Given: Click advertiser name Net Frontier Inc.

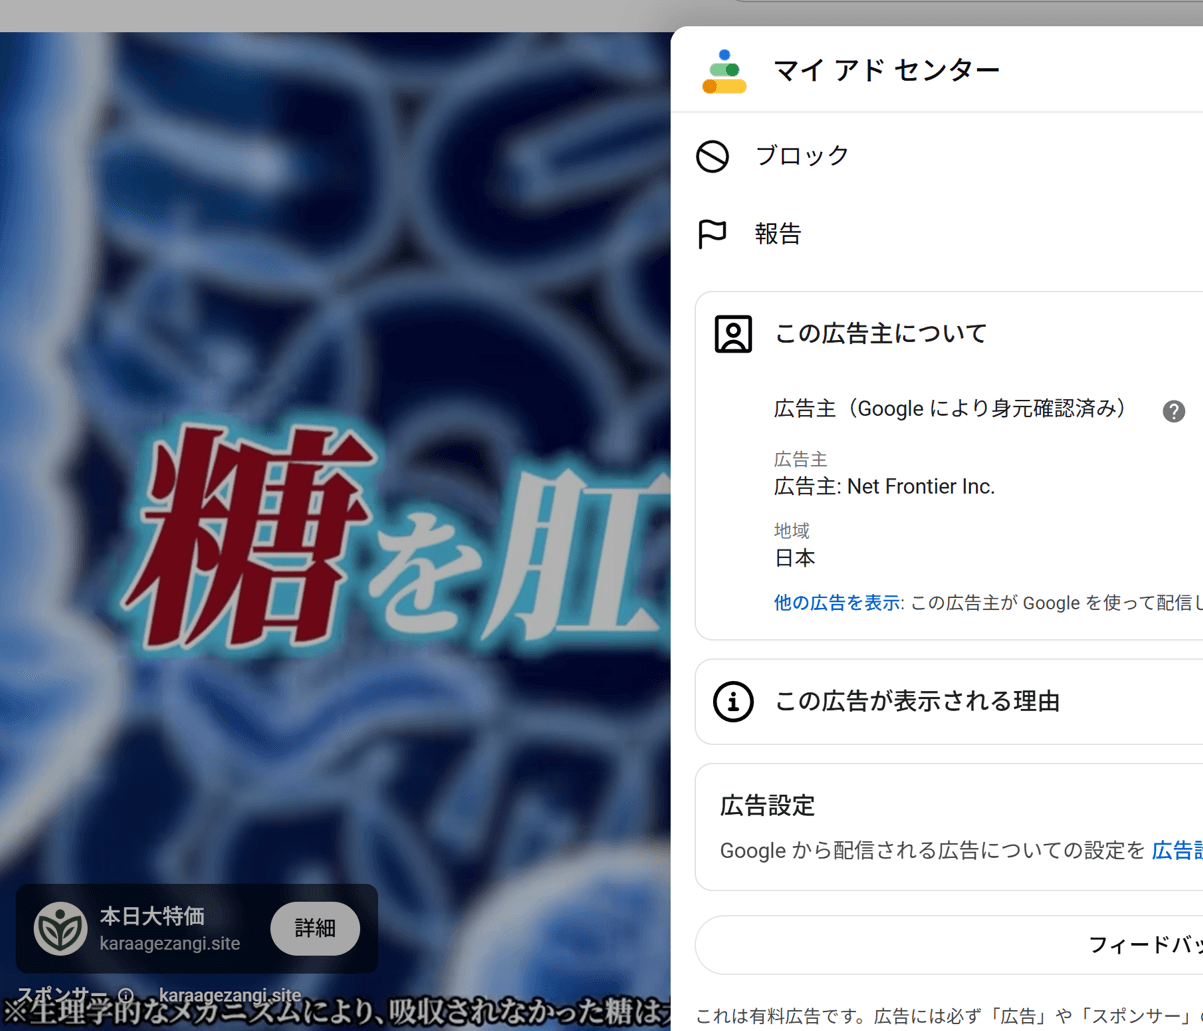Looking at the screenshot, I should 921,487.
